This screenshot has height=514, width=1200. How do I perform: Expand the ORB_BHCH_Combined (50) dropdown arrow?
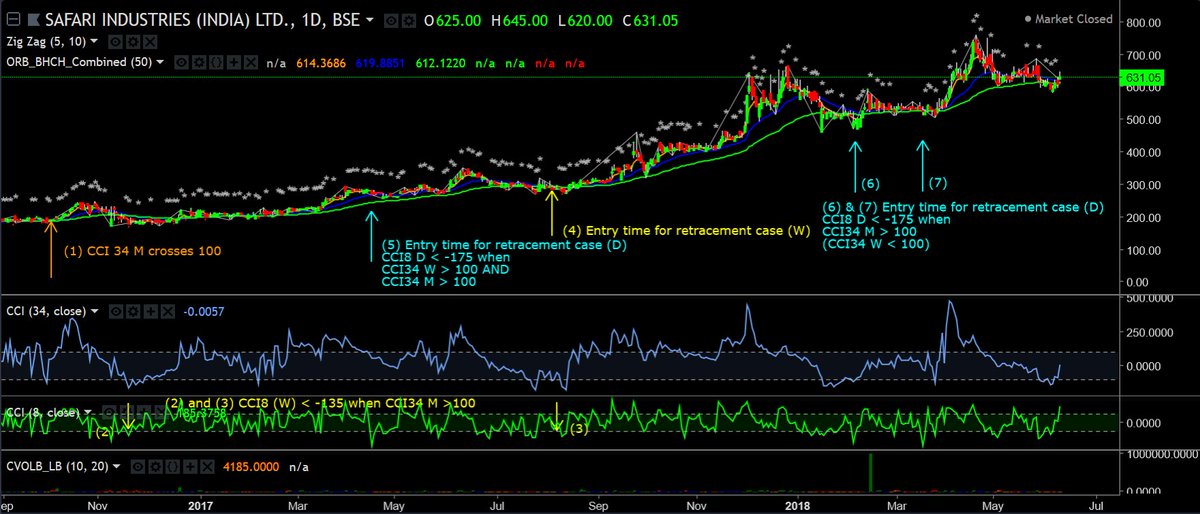(x=160, y=62)
